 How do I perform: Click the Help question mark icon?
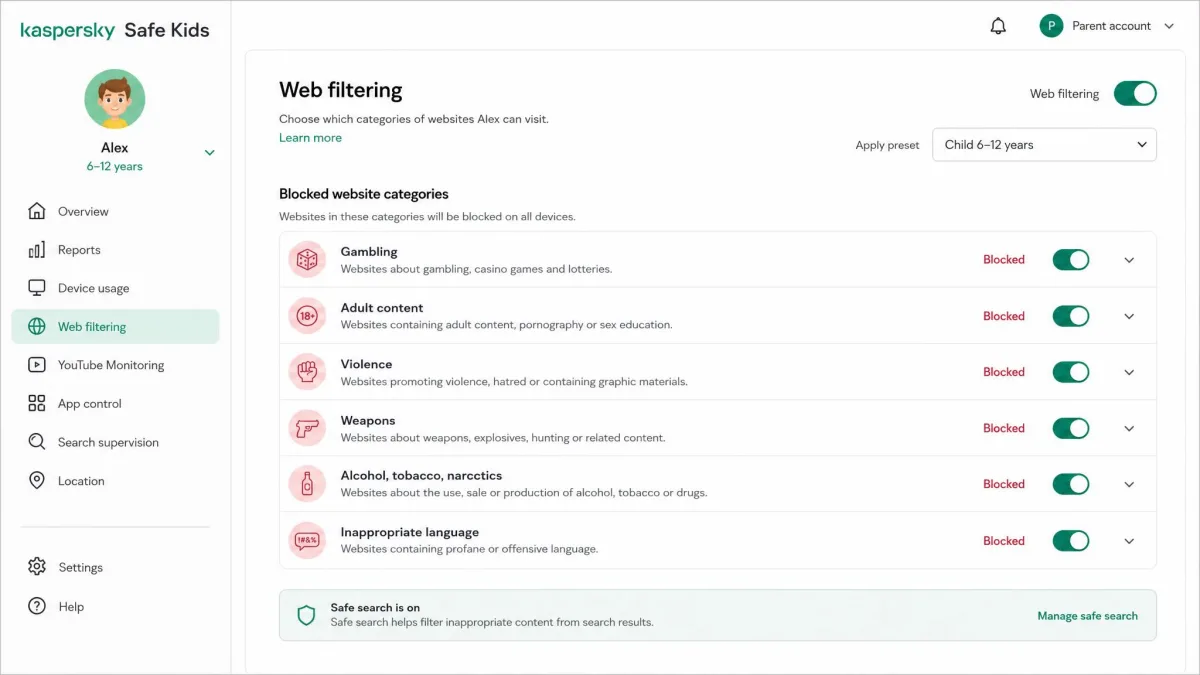[37, 606]
